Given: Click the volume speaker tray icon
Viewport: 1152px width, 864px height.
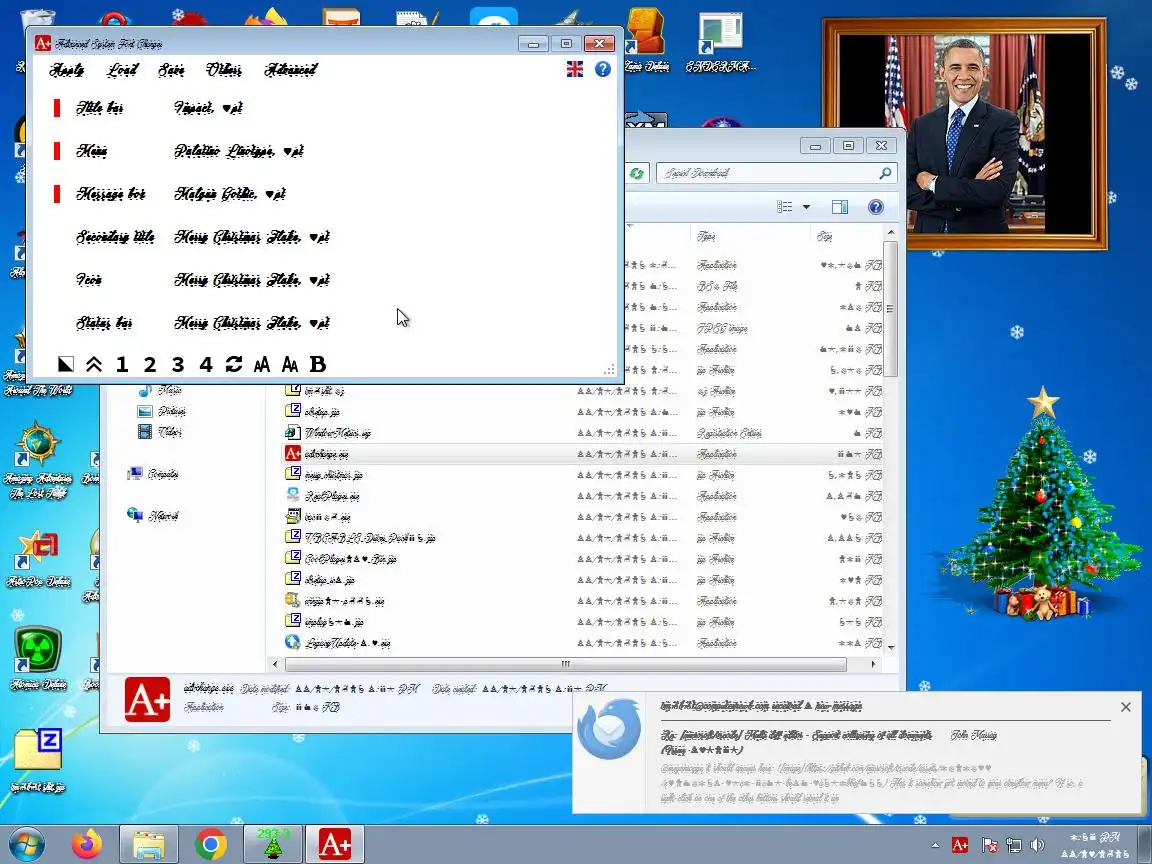Looking at the screenshot, I should [x=1037, y=845].
